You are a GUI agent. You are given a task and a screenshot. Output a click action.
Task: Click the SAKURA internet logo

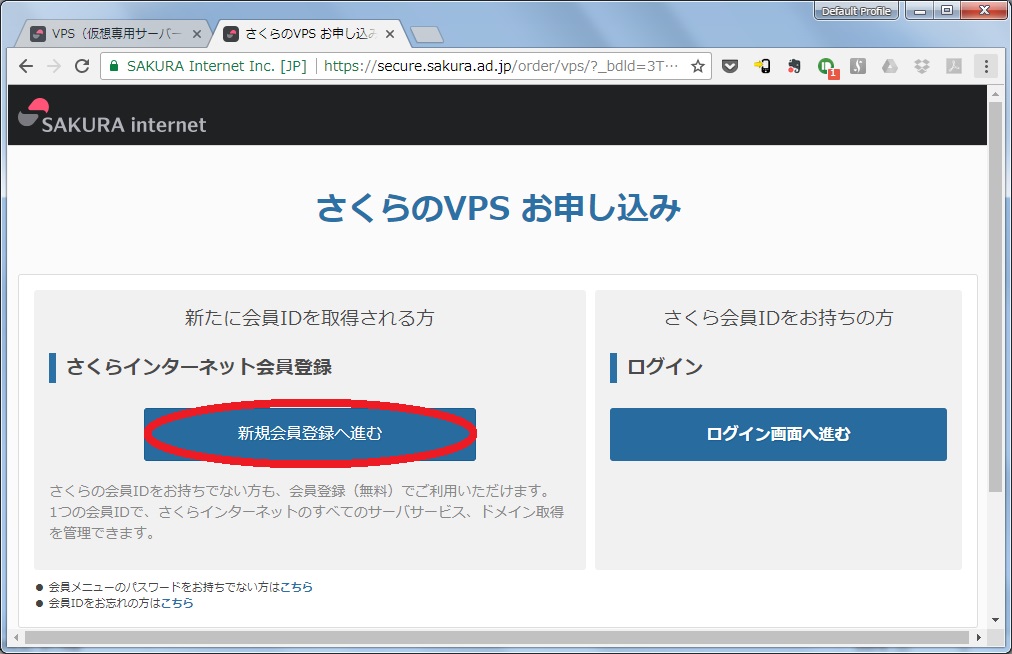coord(112,117)
